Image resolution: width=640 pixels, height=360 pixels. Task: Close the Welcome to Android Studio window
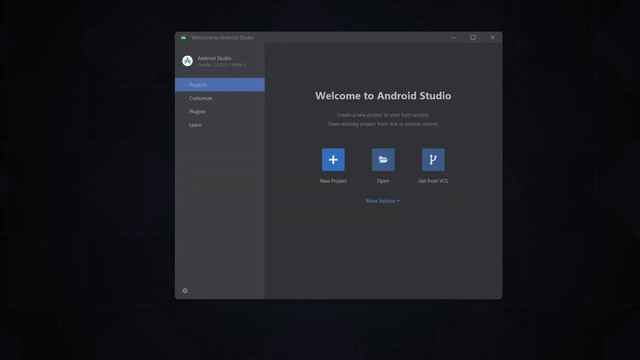493,38
